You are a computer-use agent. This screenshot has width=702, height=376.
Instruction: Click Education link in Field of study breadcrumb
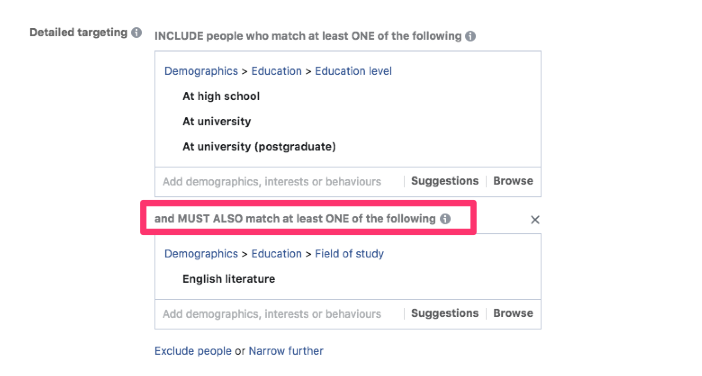[x=276, y=254]
